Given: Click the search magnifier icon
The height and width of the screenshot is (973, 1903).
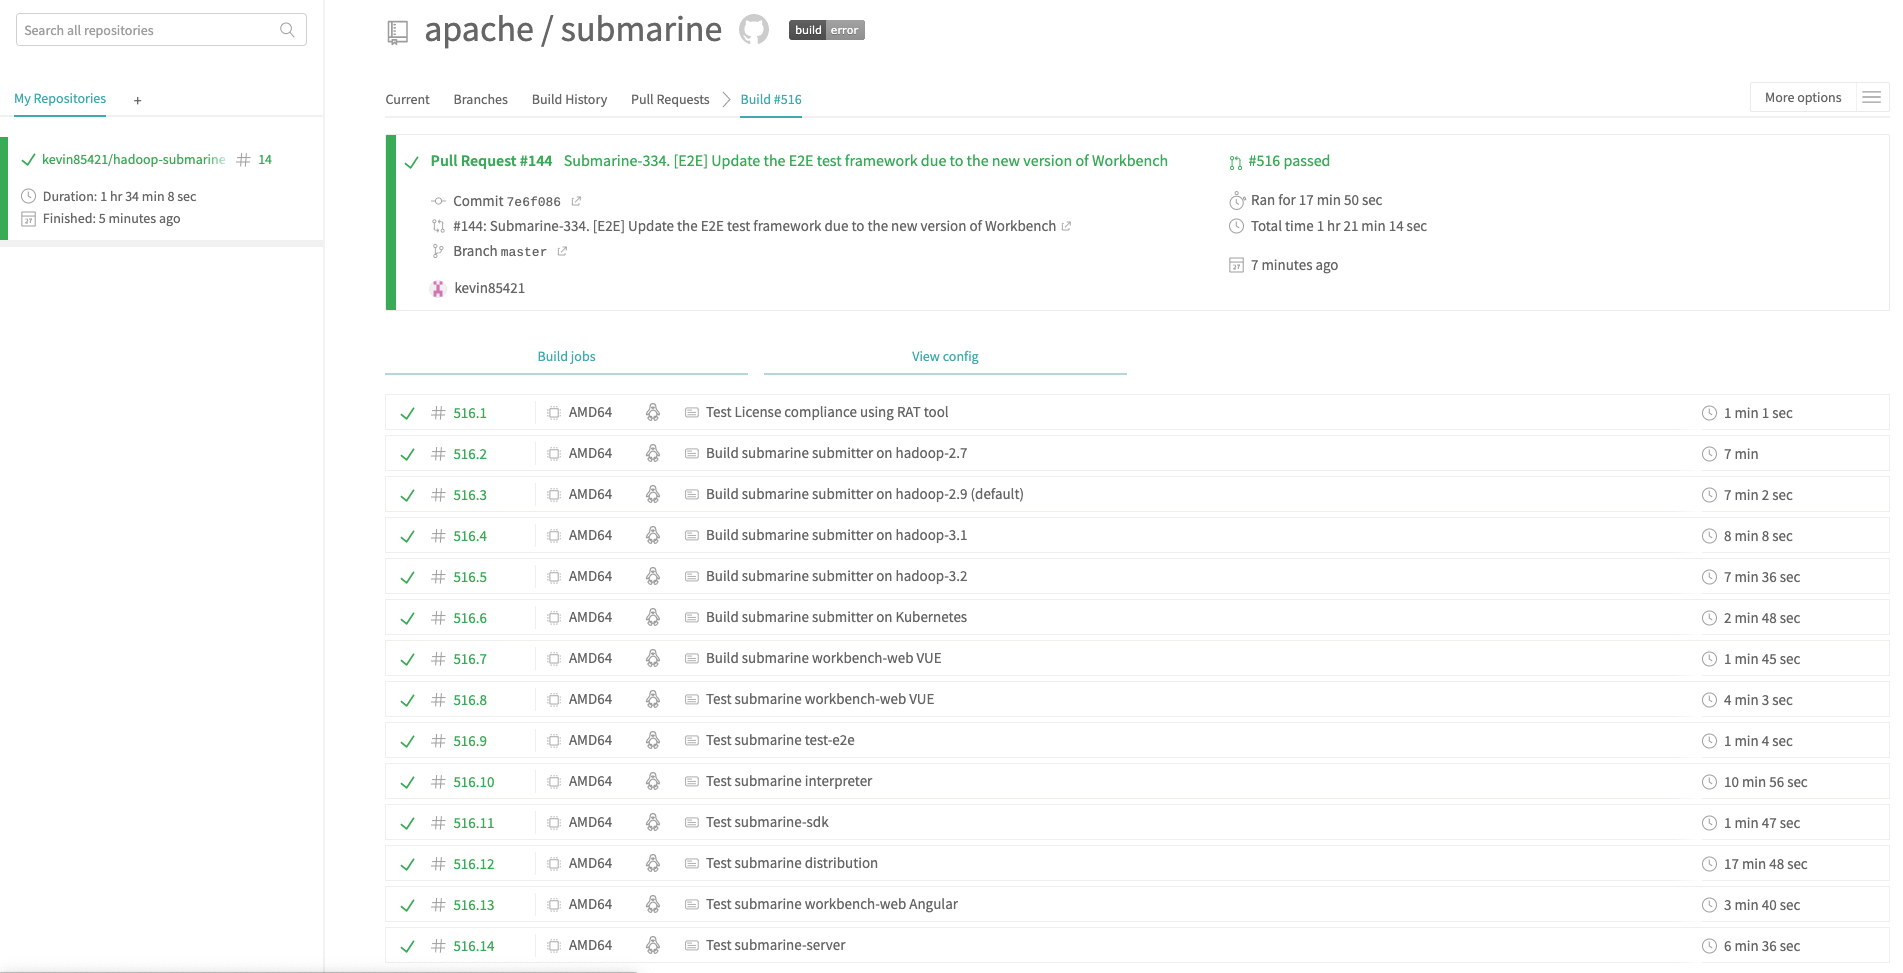Looking at the screenshot, I should 287,30.
